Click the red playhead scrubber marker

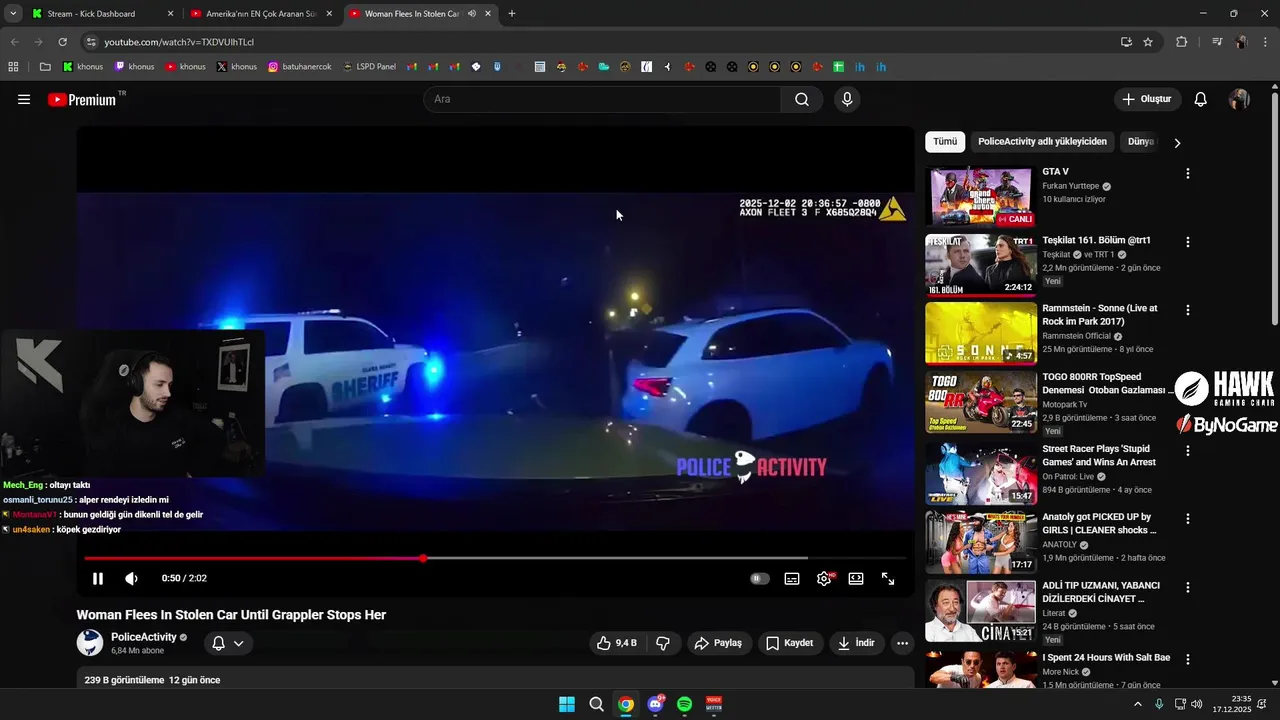423,558
